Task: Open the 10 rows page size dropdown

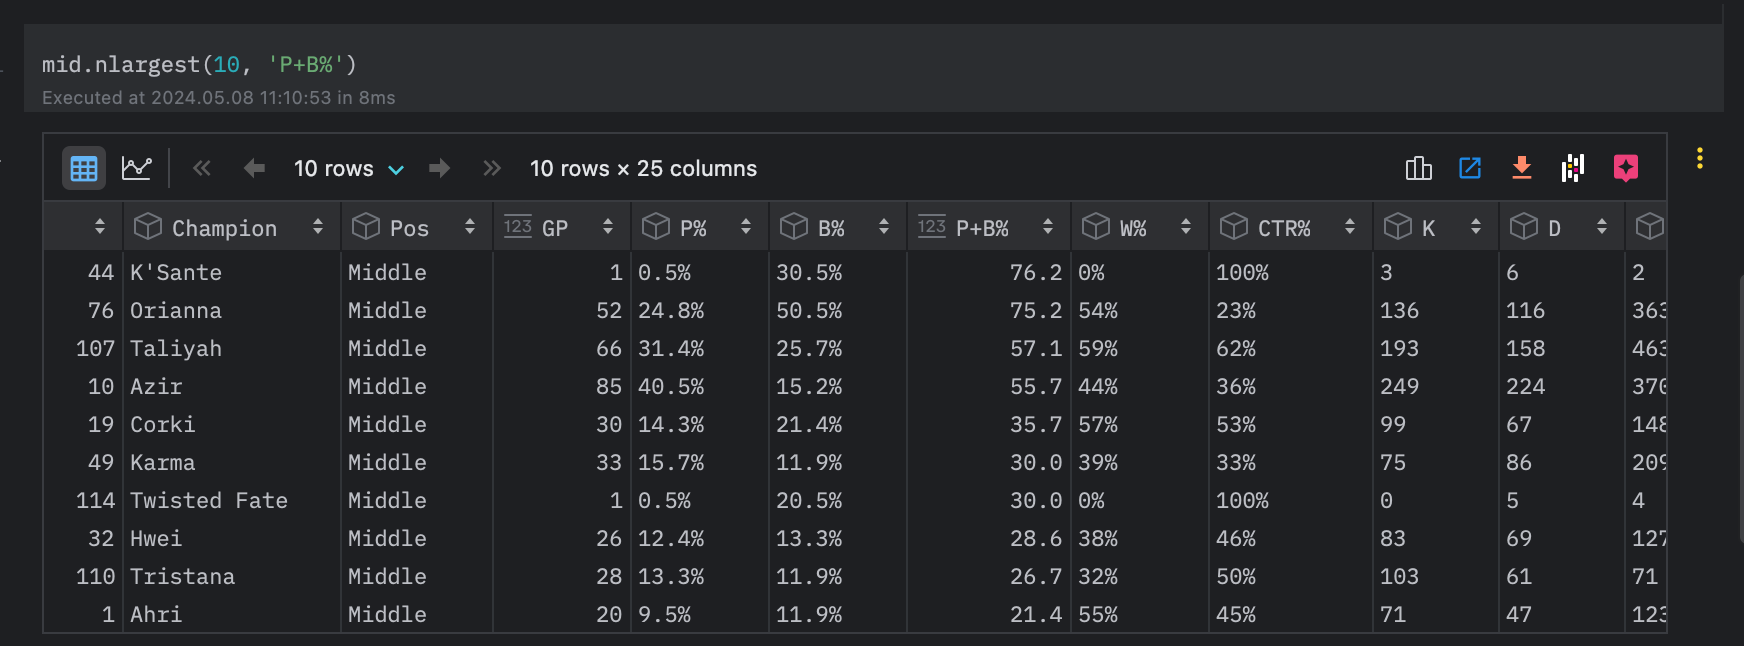Action: point(349,168)
